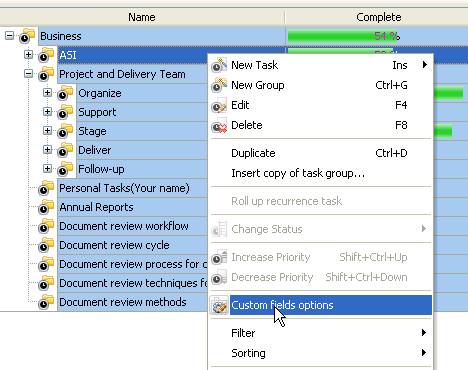Image resolution: width=468 pixels, height=370 pixels.
Task: Open the New Task submenu arrow
Action: pyautogui.click(x=424, y=64)
